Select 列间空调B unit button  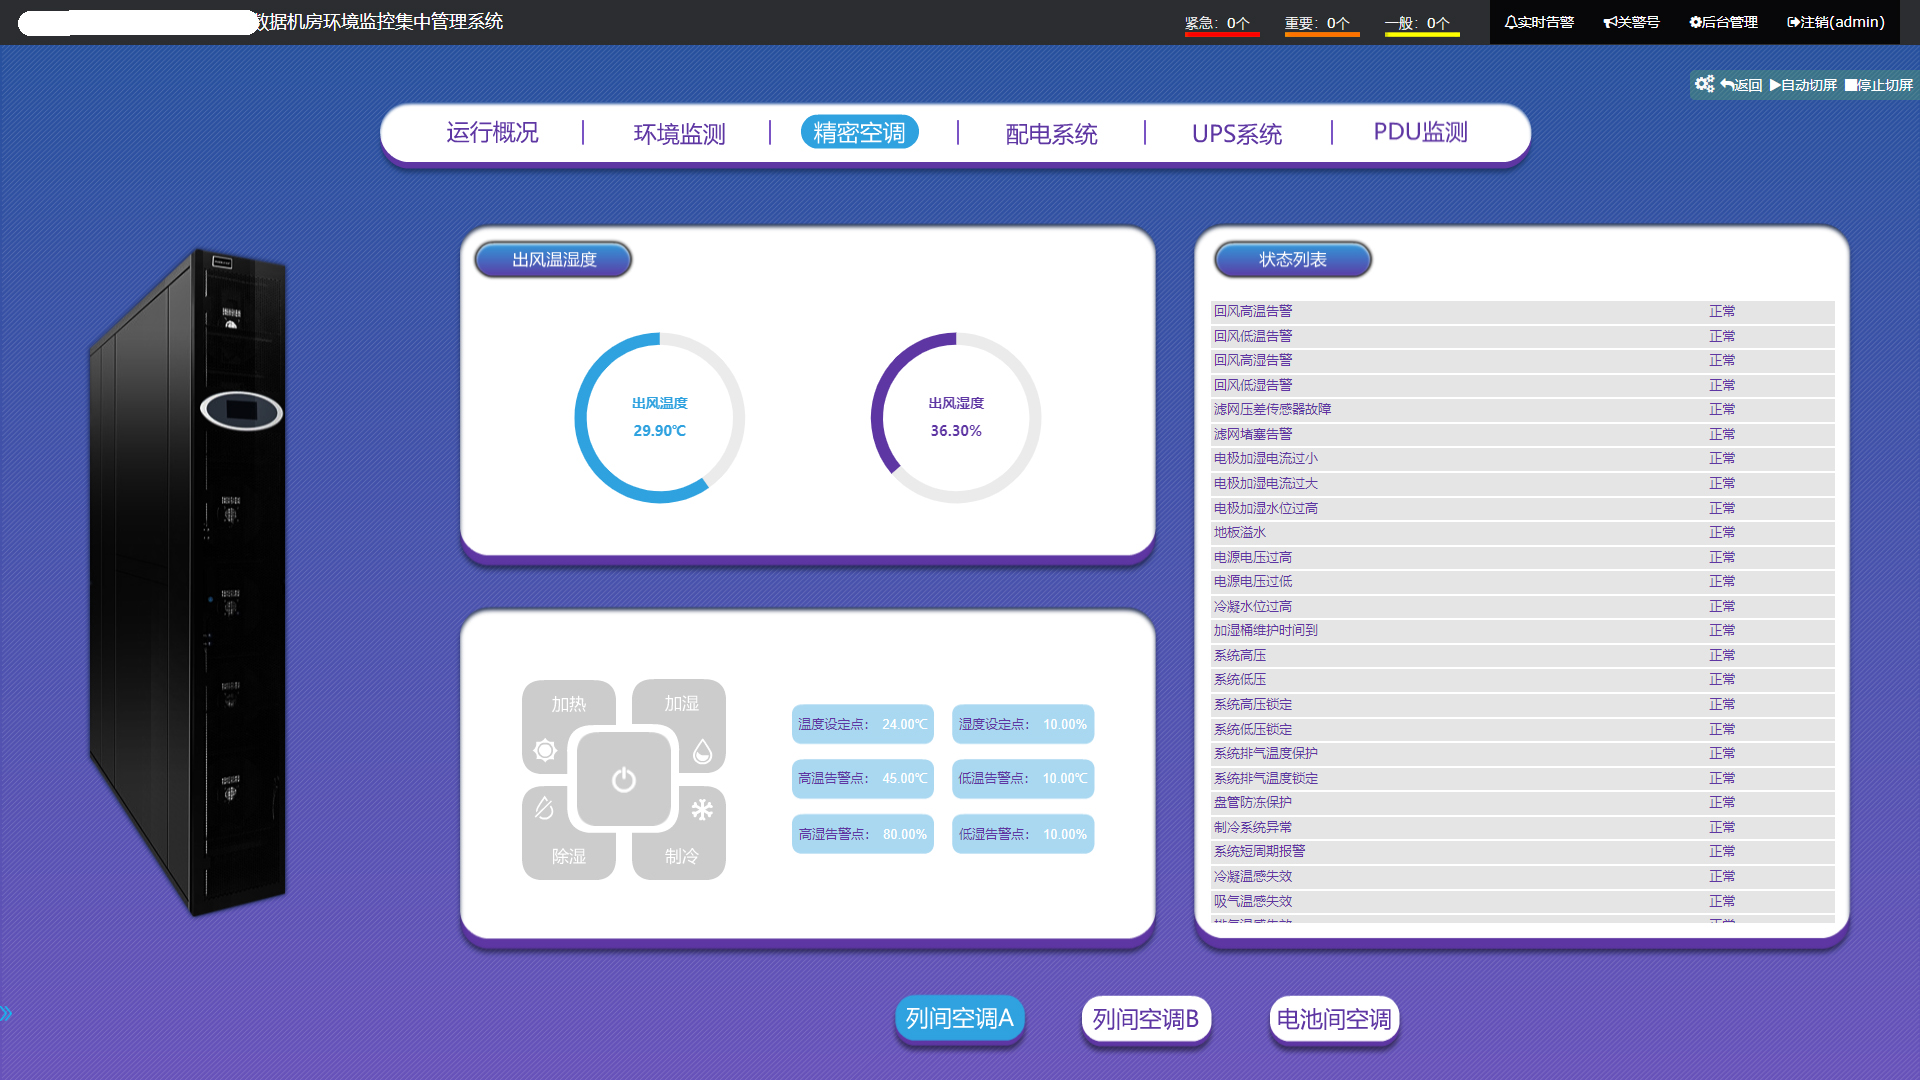[x=1145, y=1018]
